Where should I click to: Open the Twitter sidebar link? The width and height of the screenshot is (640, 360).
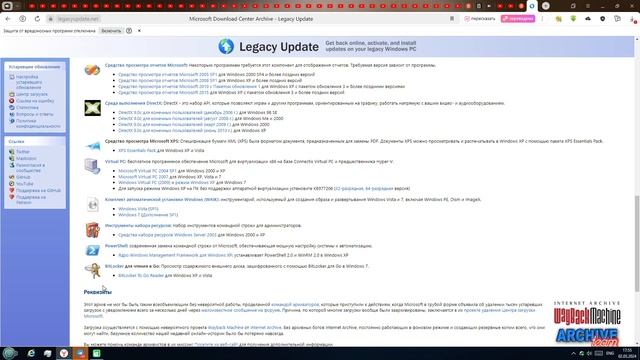pyautogui.click(x=22, y=151)
